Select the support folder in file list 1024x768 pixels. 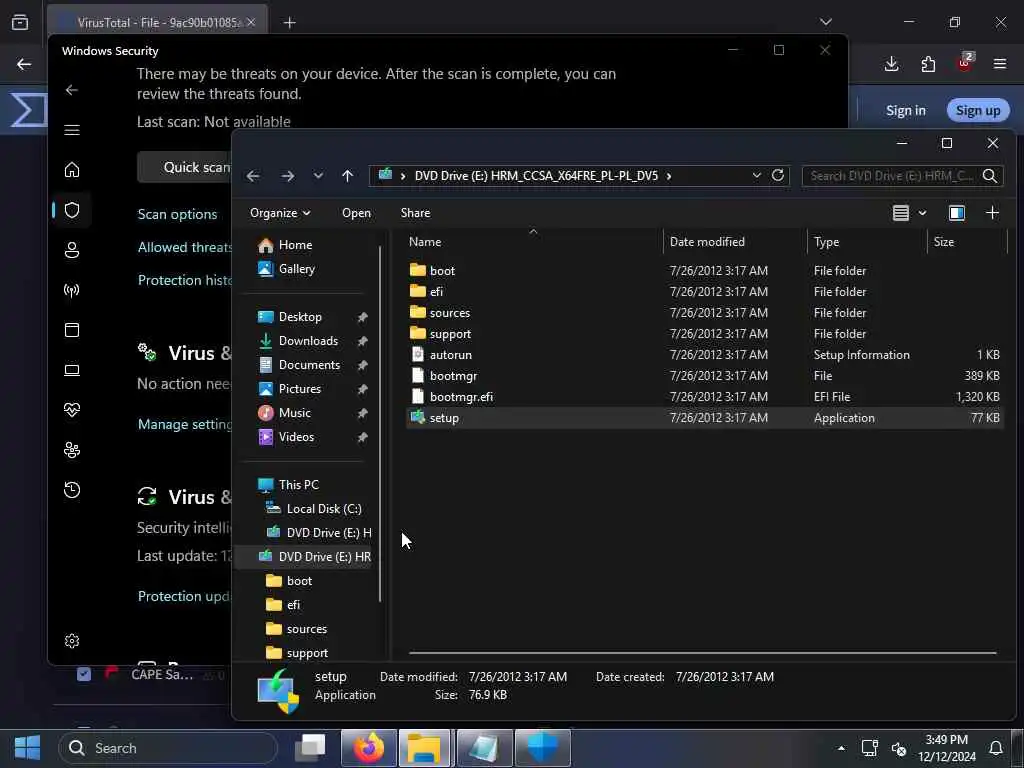click(704, 334)
